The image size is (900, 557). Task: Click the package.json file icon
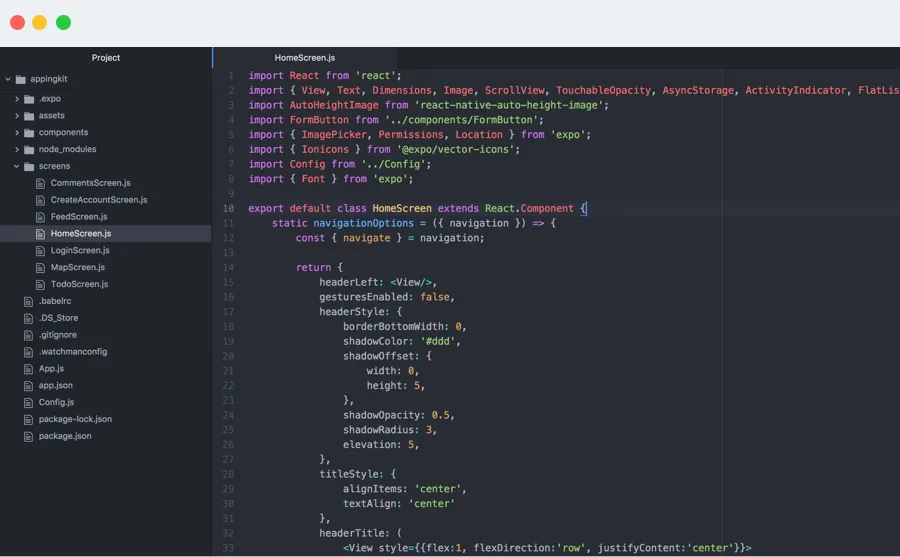[x=28, y=436]
